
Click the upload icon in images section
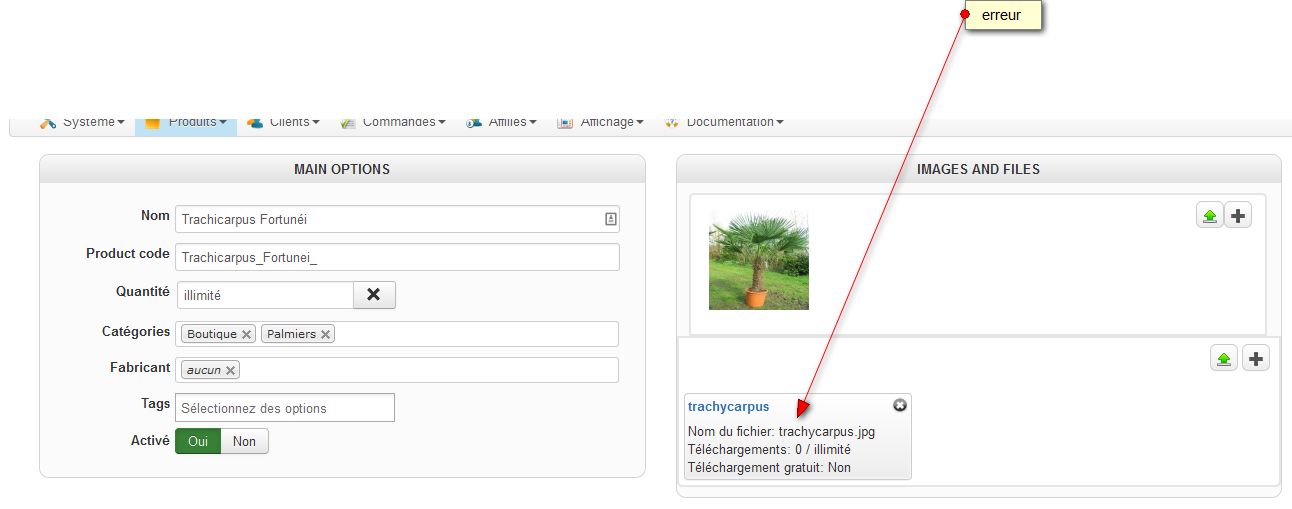click(x=1210, y=215)
